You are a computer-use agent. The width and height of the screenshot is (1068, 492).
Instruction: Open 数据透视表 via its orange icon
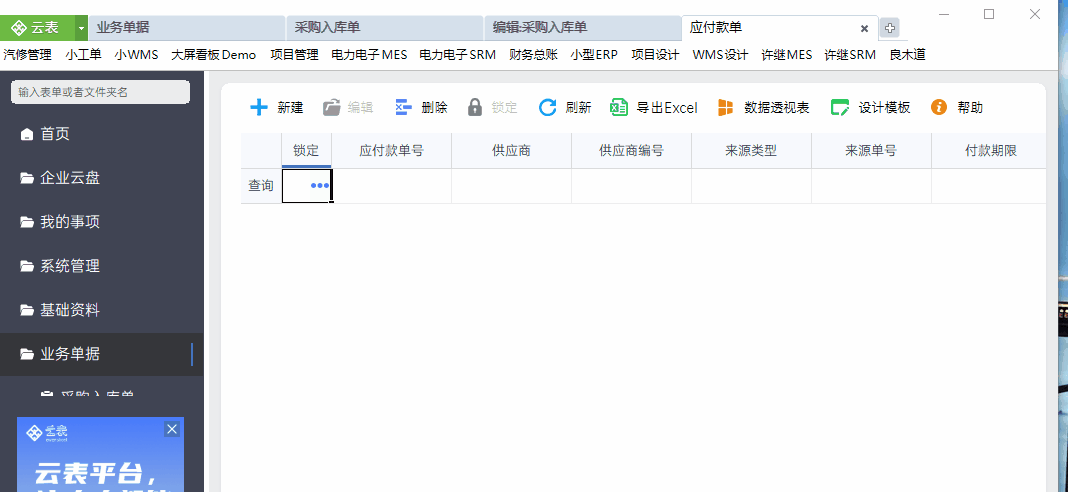[725, 107]
